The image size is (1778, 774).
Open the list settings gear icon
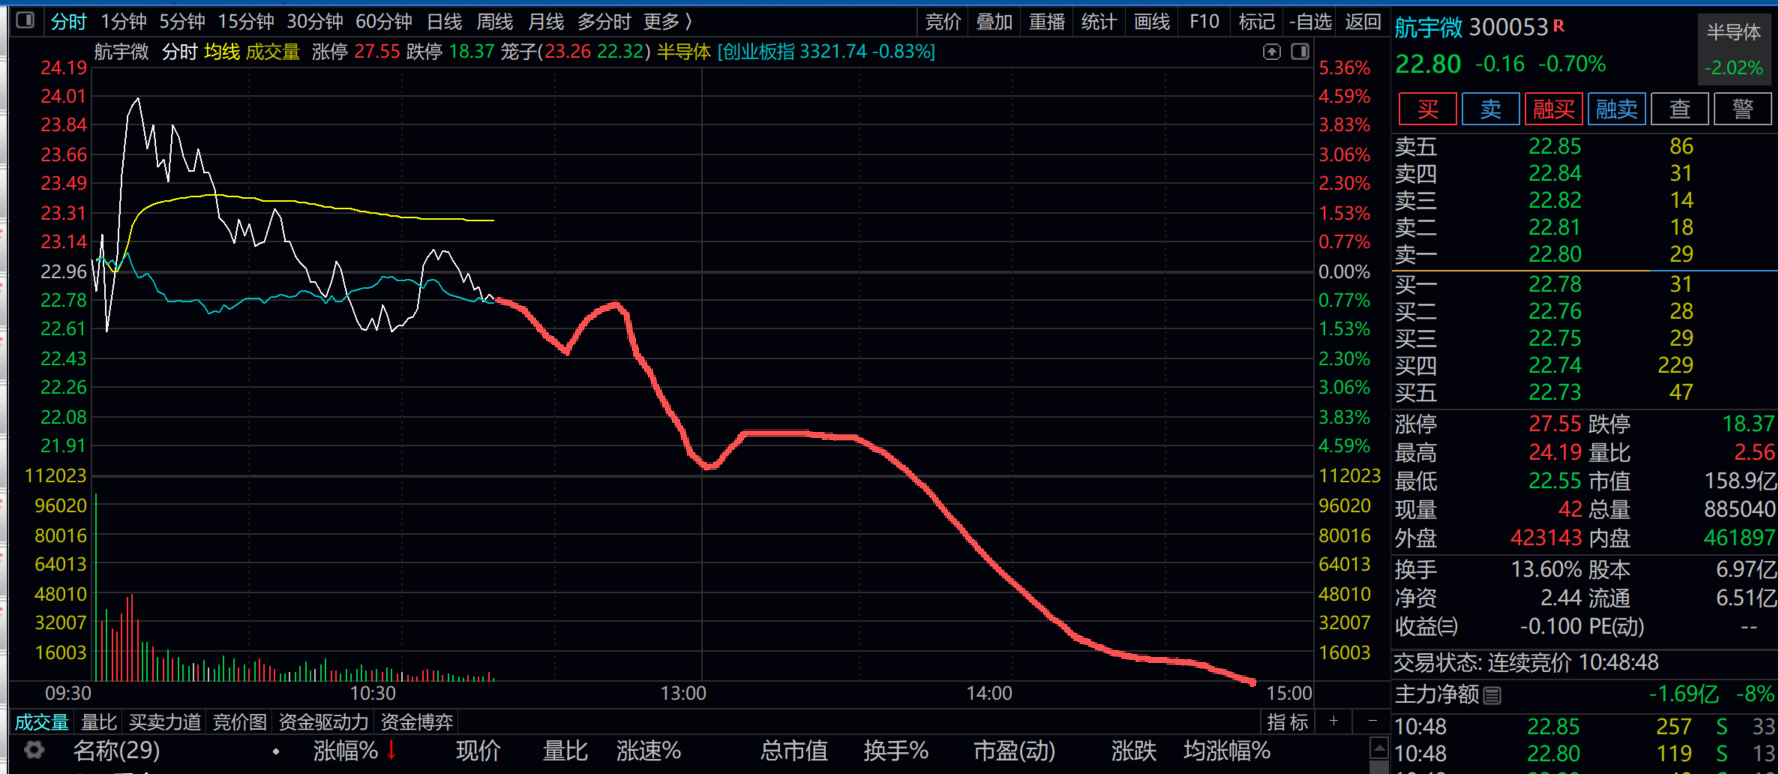[x=34, y=750]
